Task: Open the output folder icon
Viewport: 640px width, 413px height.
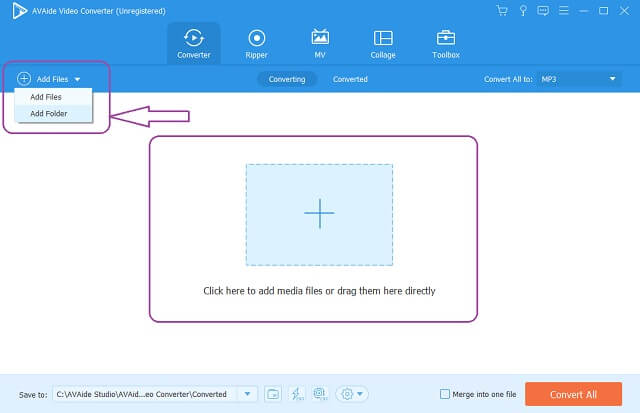Action: point(273,394)
